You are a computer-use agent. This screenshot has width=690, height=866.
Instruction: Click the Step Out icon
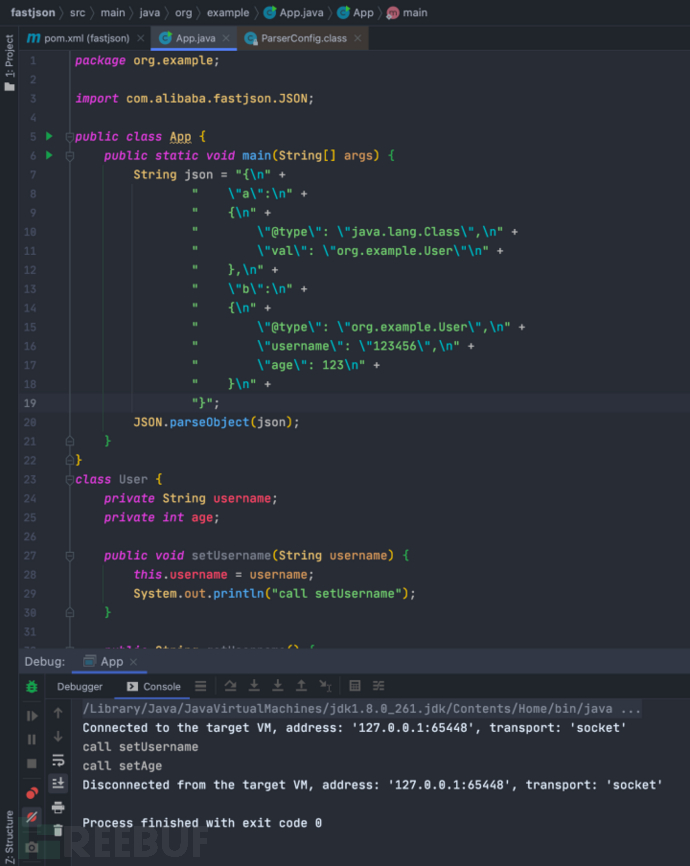(301, 686)
